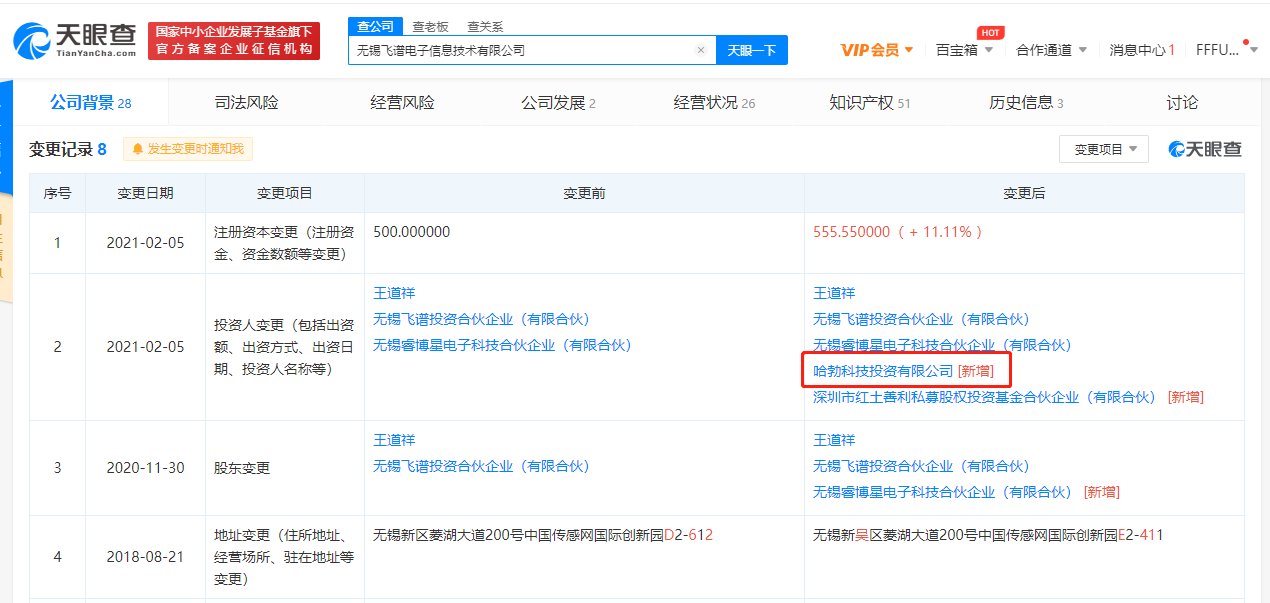Image resolution: width=1270 pixels, height=603 pixels.
Task: Enable 发生变更时通知我 alert
Action: tap(188, 149)
